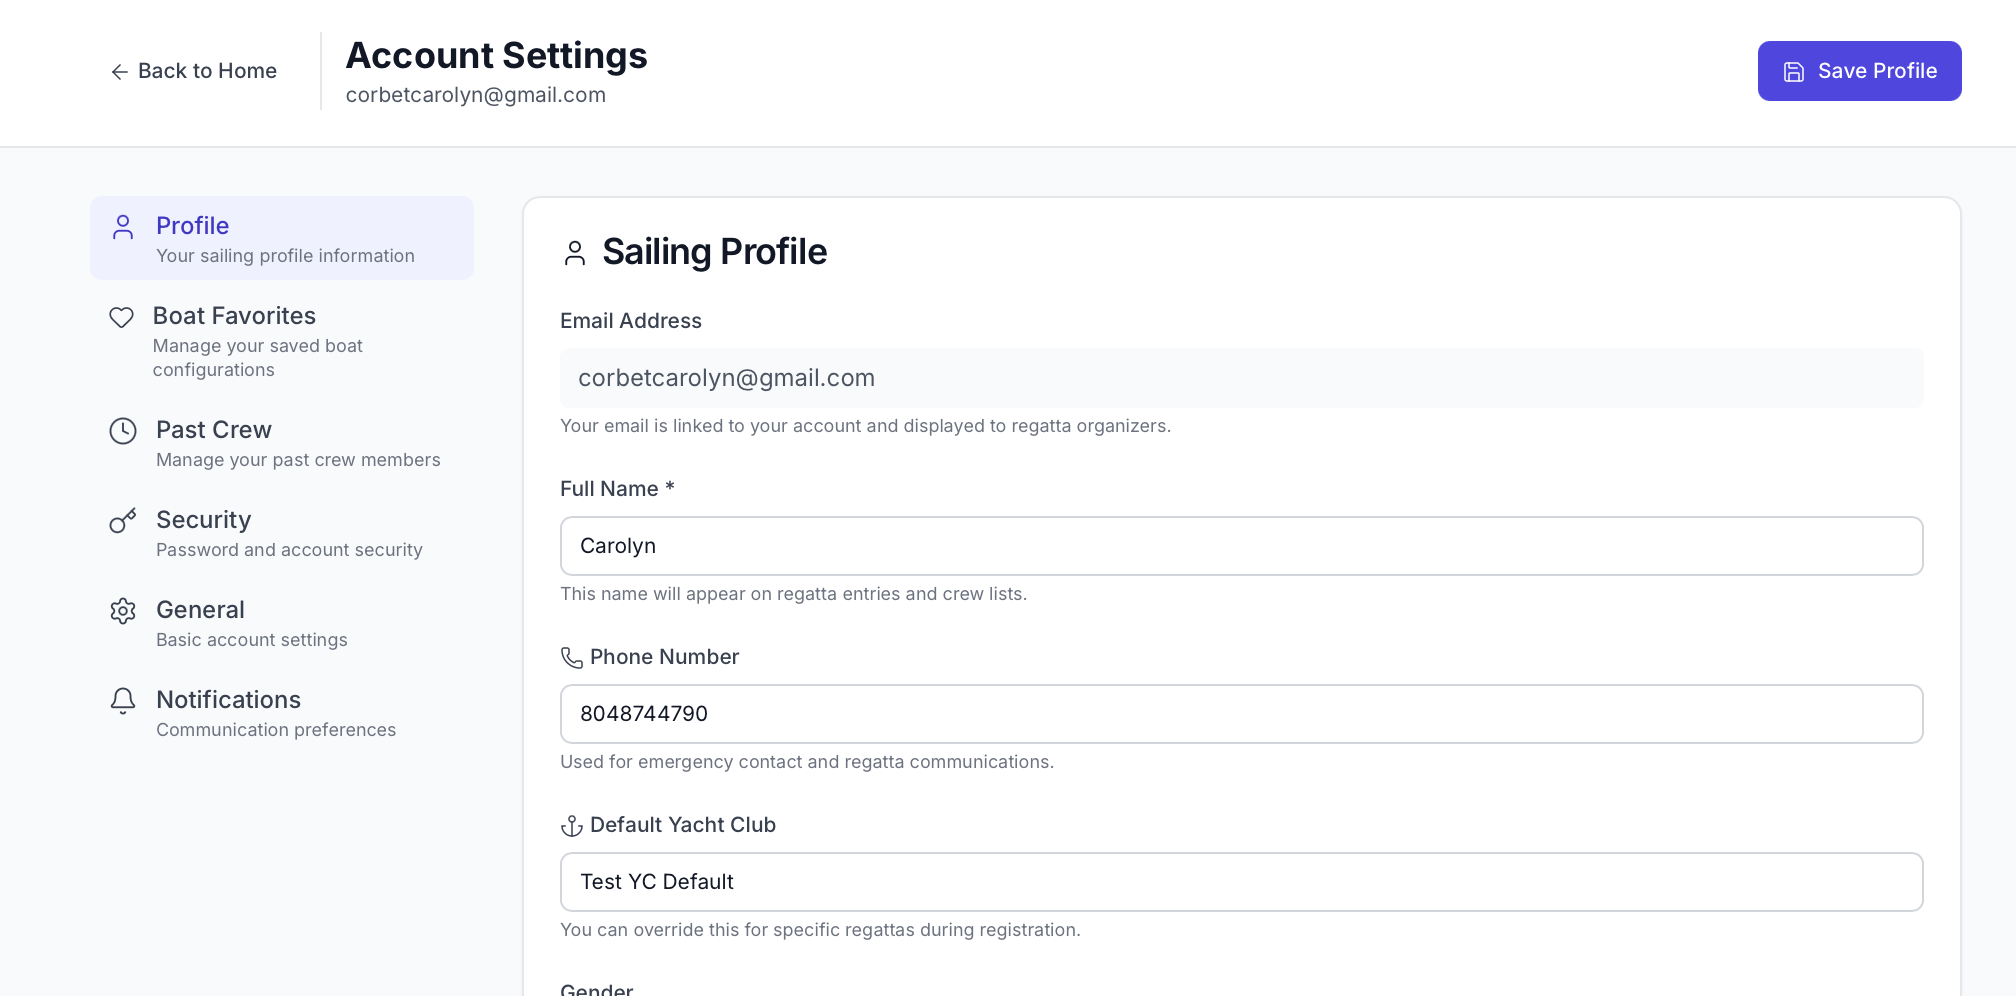Click the Default Yacht Club input box

click(1240, 881)
